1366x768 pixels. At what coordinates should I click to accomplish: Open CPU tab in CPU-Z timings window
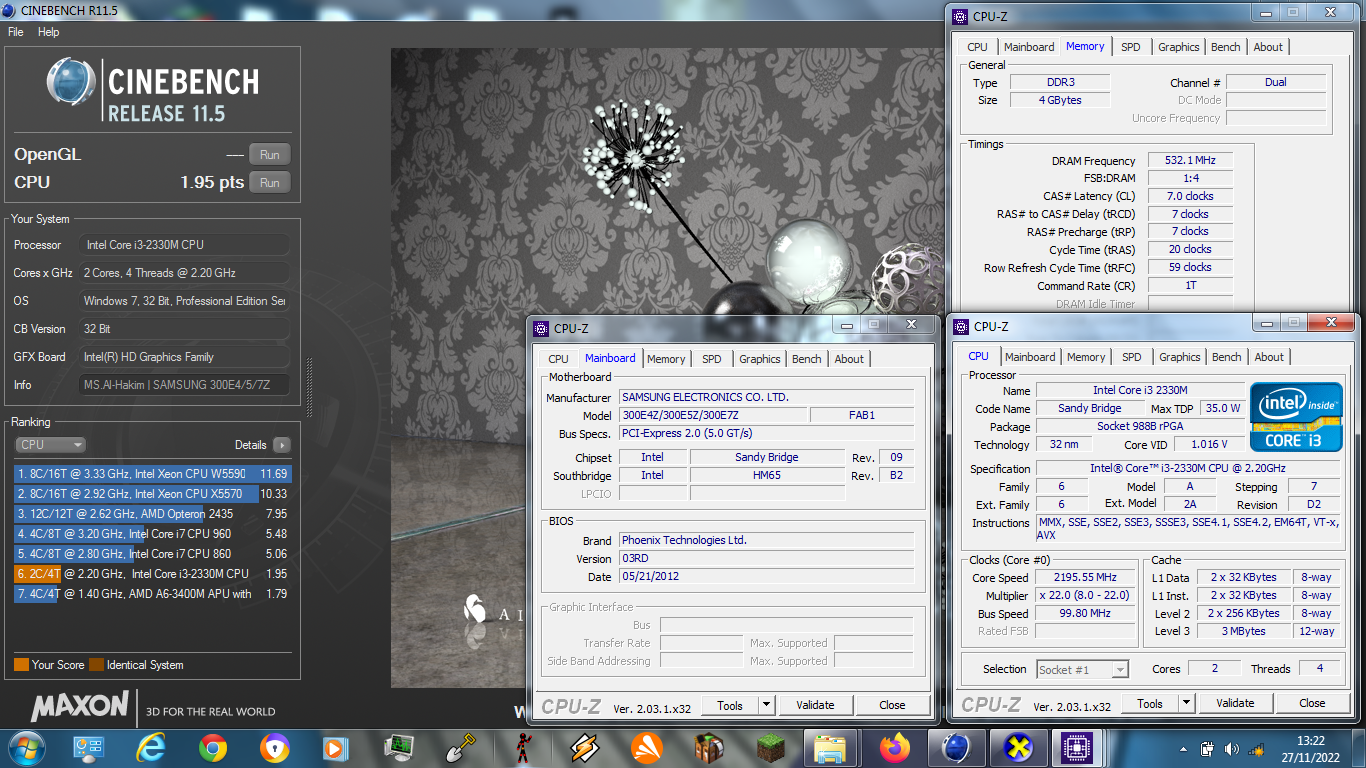point(977,47)
